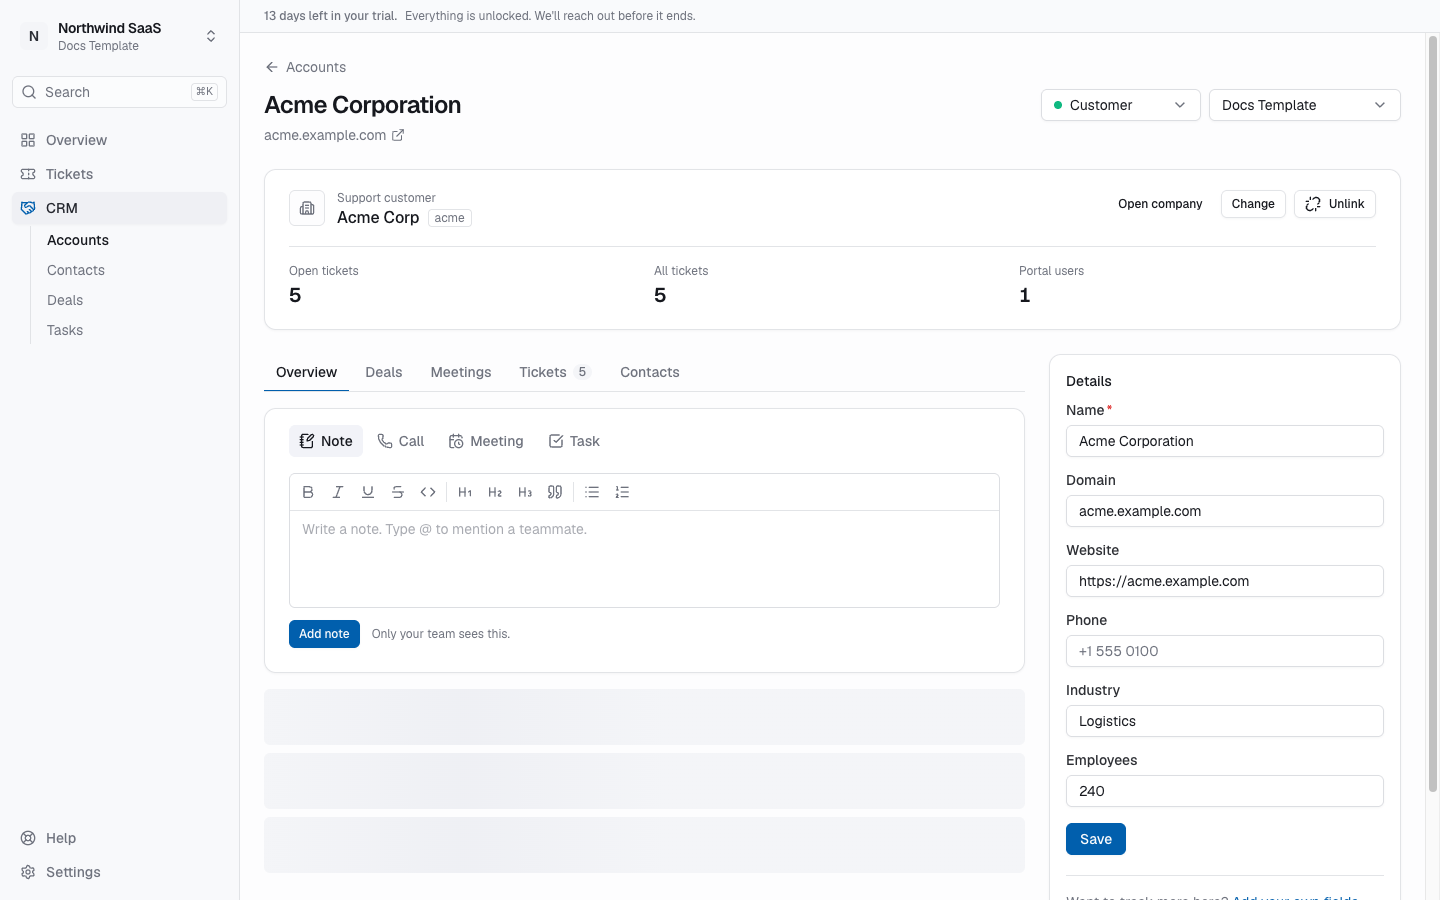Image resolution: width=1440 pixels, height=900 pixels.
Task: Open the Docs Template dropdown
Action: pos(1304,105)
